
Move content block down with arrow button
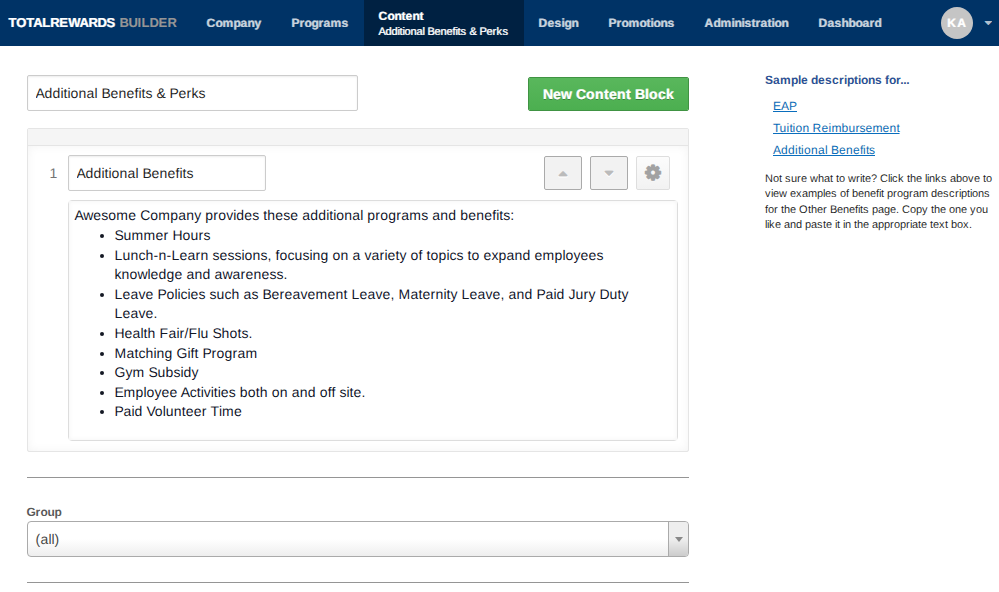click(608, 173)
